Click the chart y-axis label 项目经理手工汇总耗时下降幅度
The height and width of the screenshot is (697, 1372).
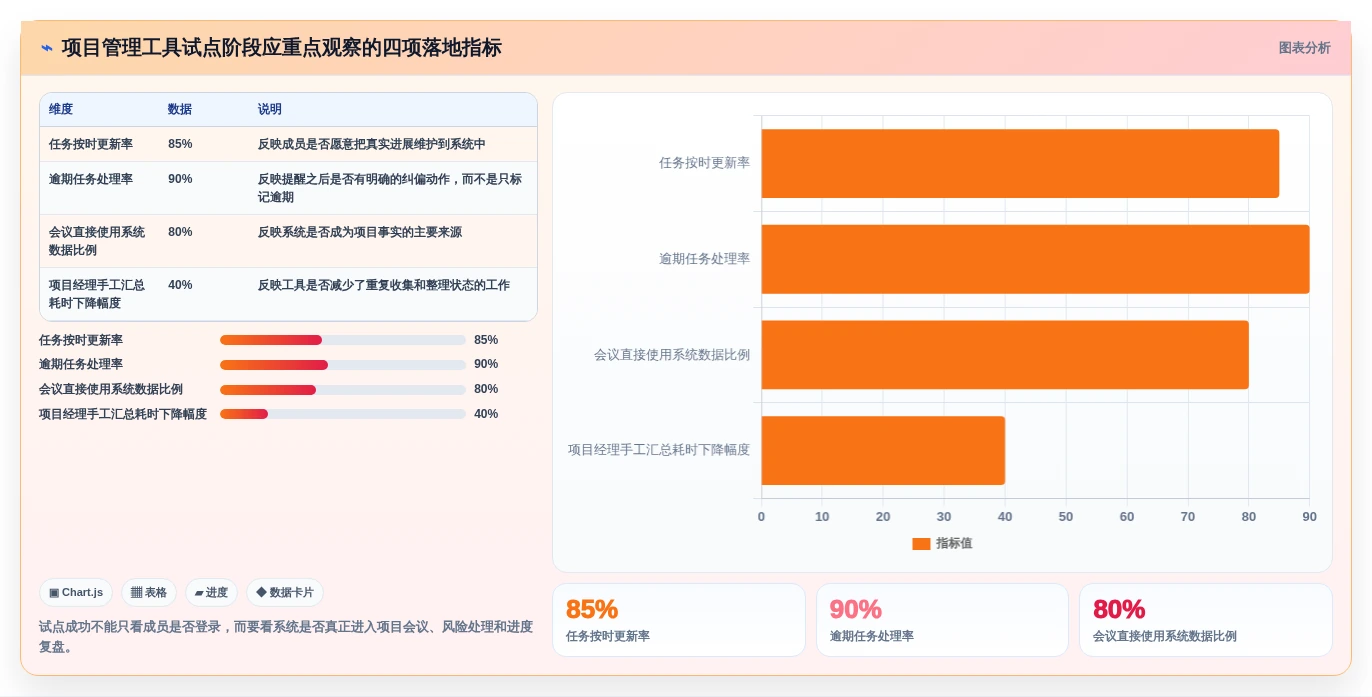659,450
